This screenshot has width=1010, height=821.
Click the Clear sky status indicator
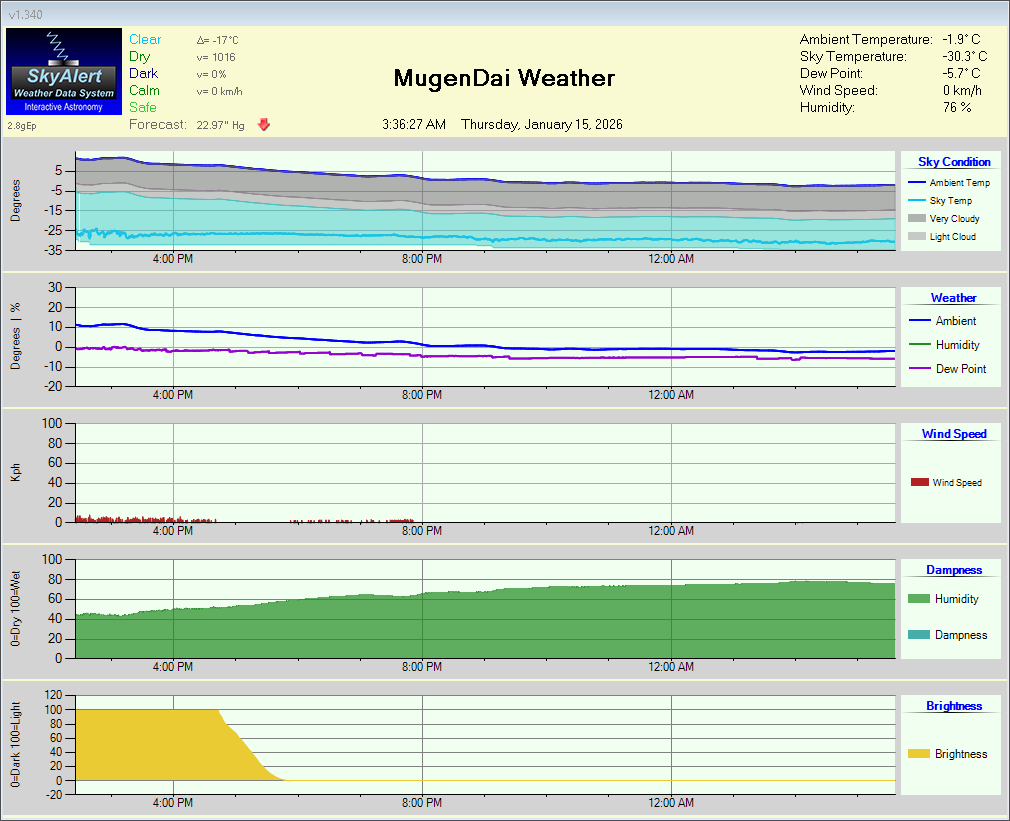(145, 38)
